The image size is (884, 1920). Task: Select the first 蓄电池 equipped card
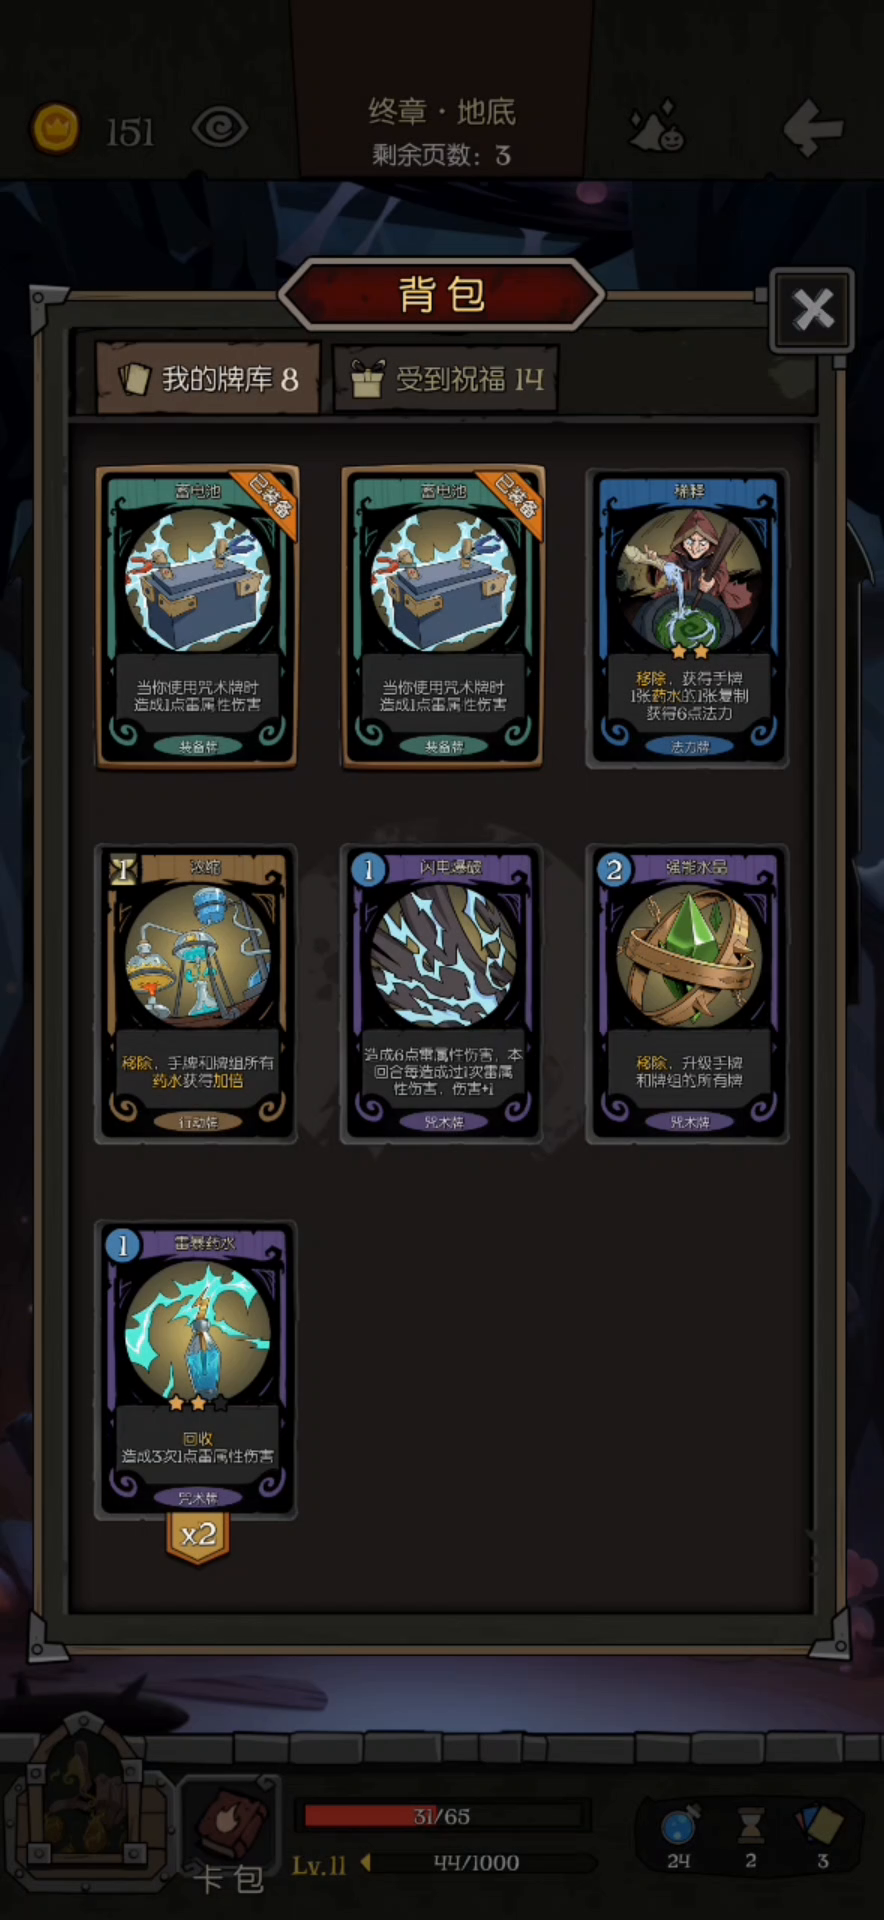[197, 617]
